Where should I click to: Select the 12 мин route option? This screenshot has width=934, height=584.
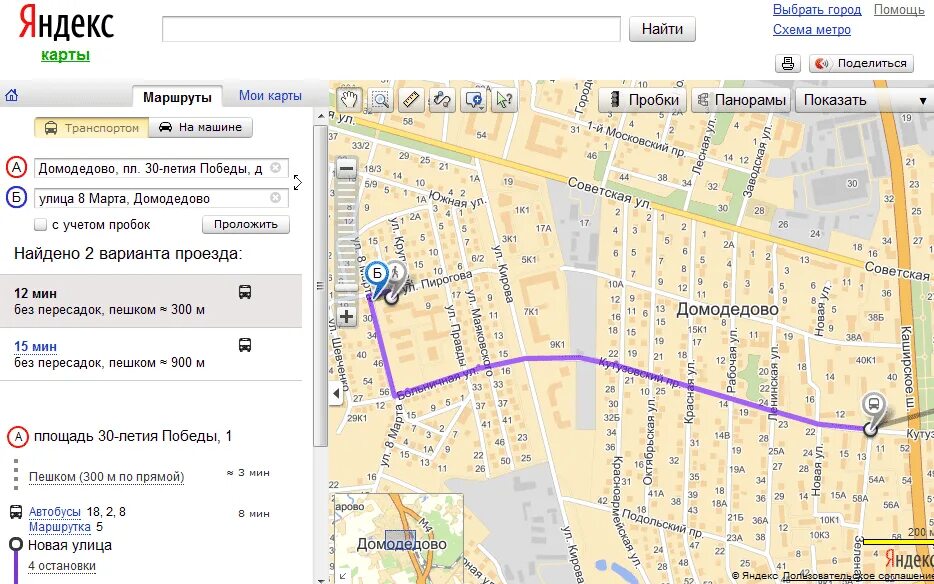[151, 301]
